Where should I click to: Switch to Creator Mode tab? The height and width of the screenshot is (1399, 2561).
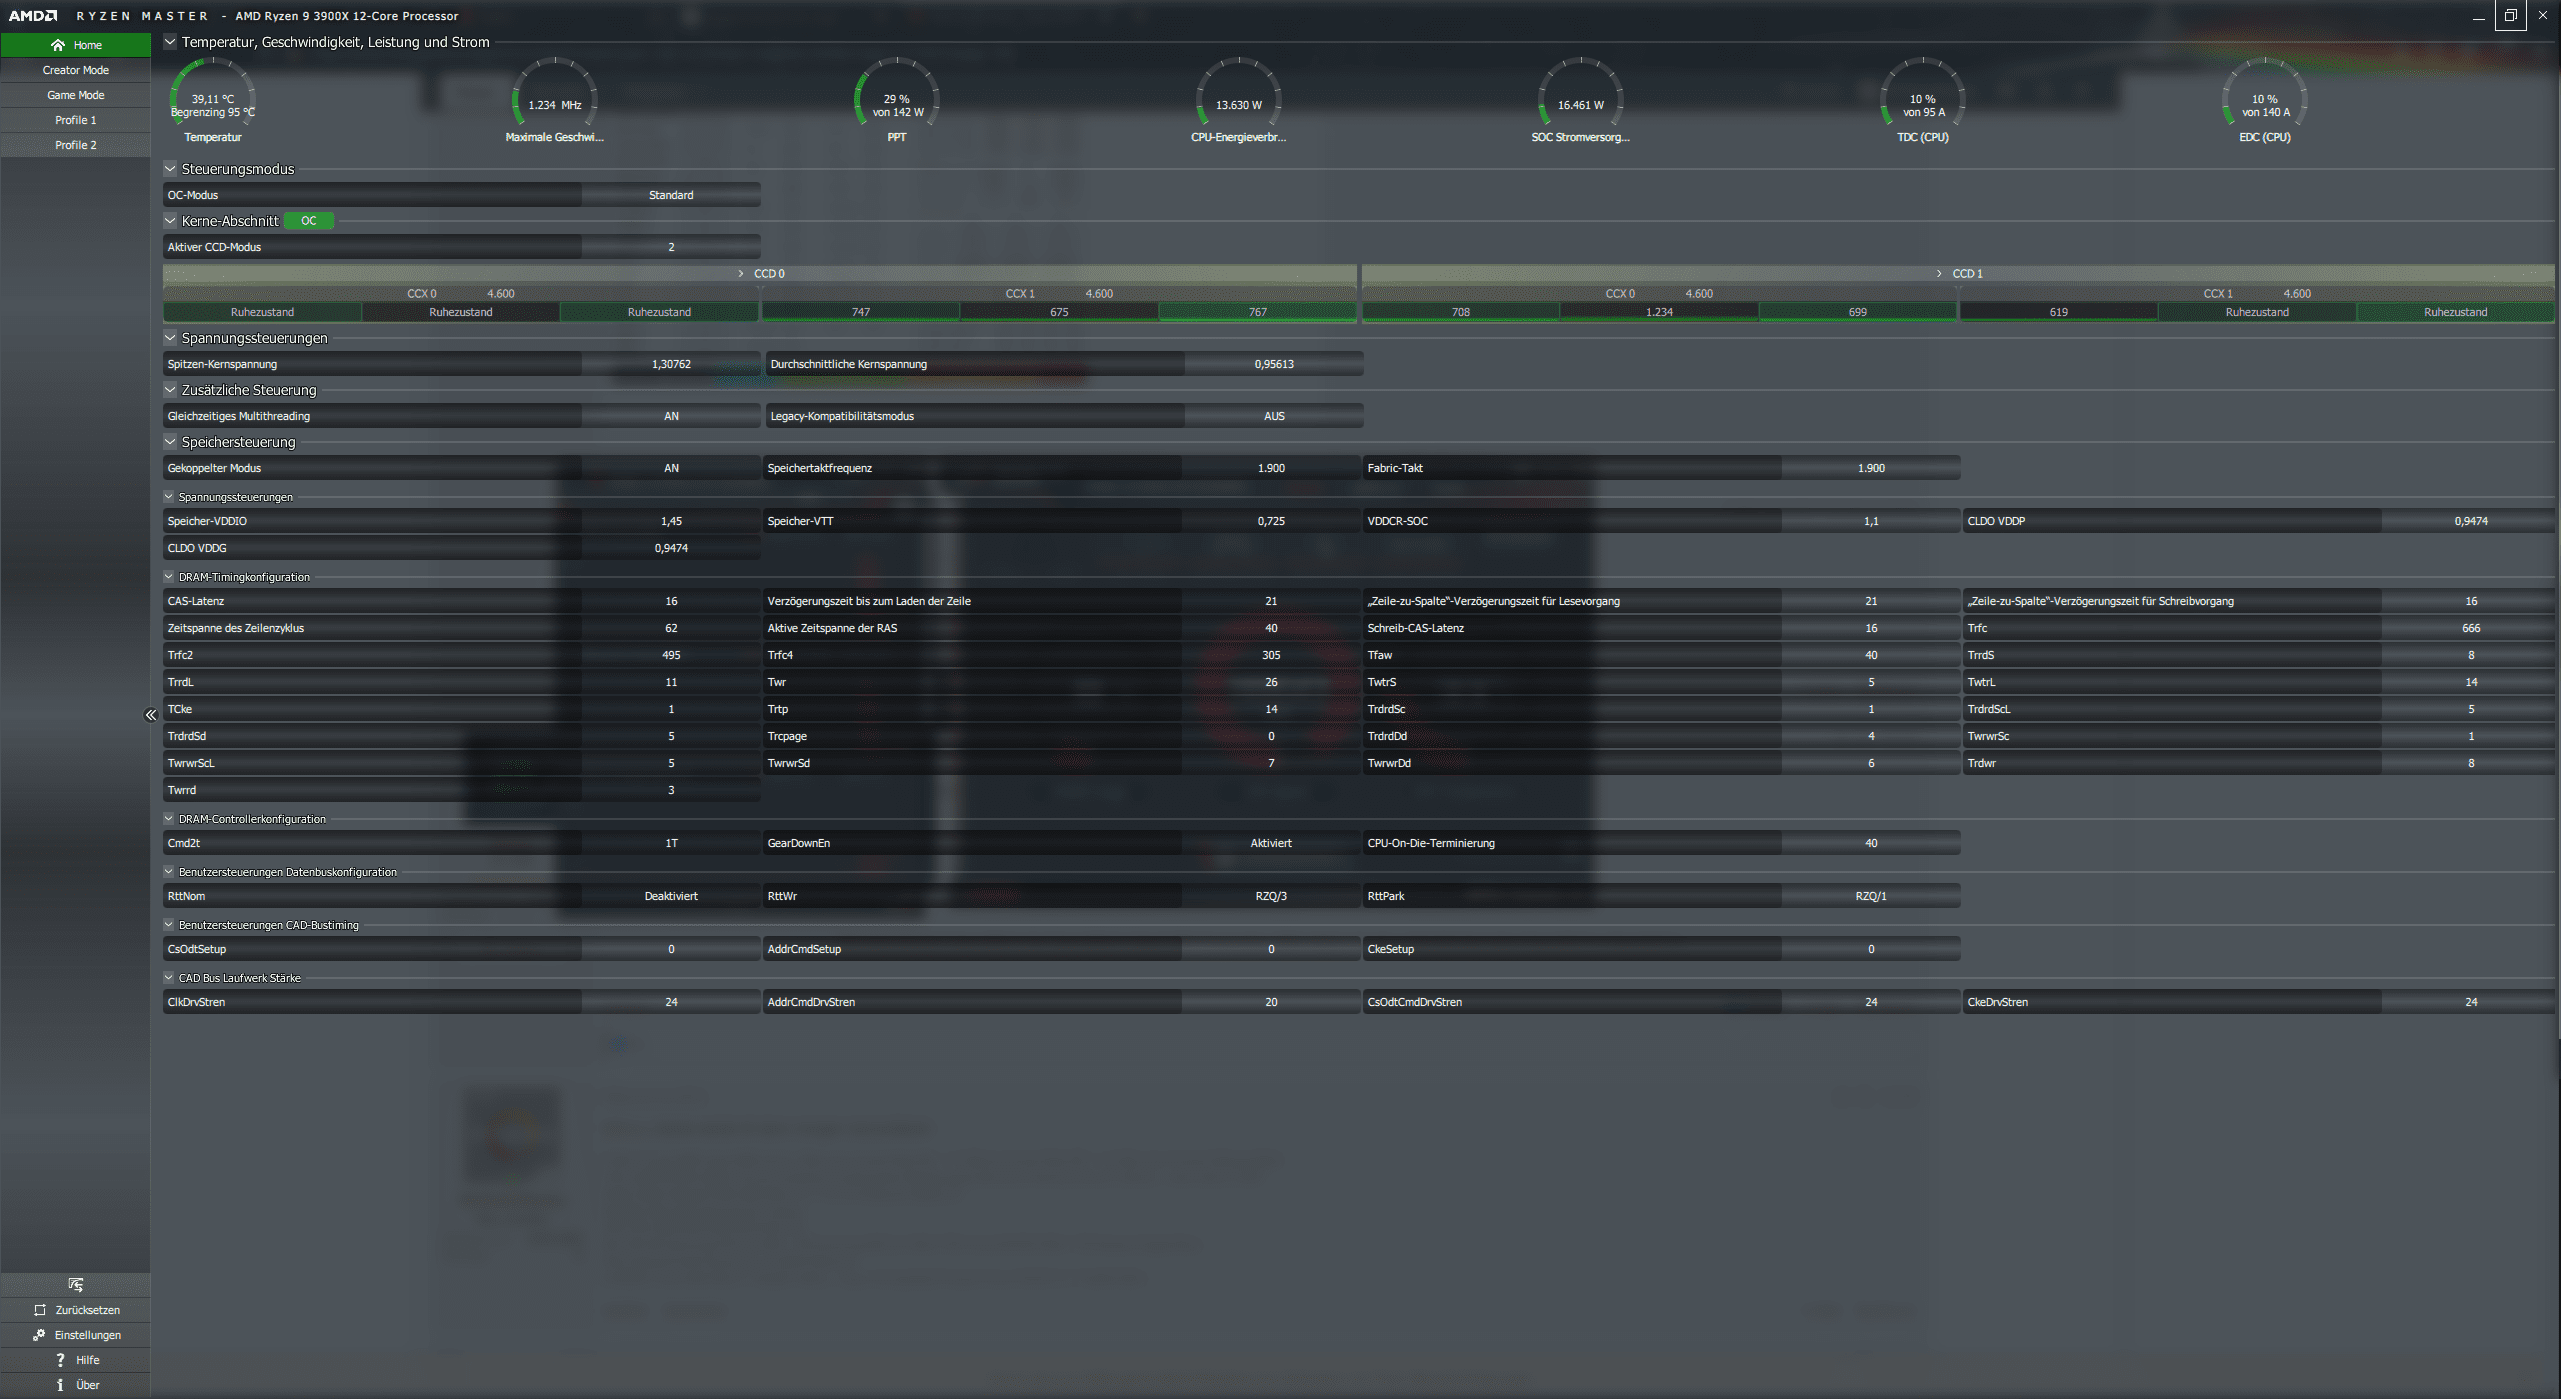point(75,70)
